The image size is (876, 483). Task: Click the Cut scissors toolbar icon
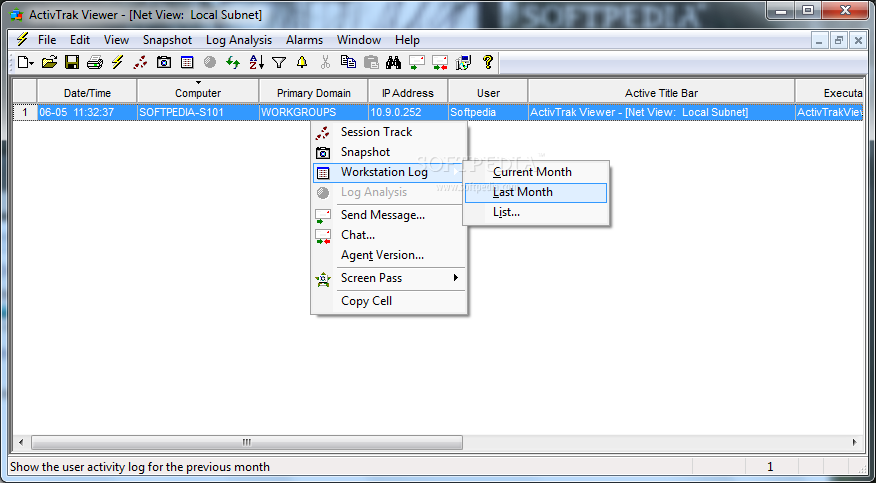[325, 62]
